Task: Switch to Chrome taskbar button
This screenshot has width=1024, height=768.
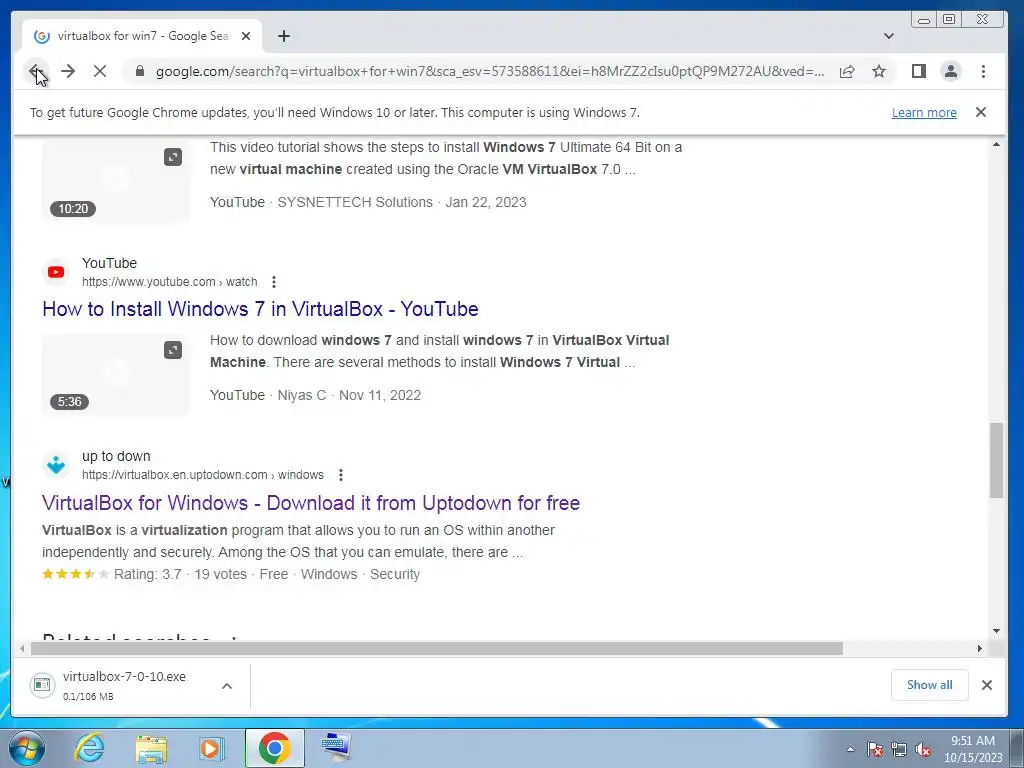Action: tap(274, 748)
